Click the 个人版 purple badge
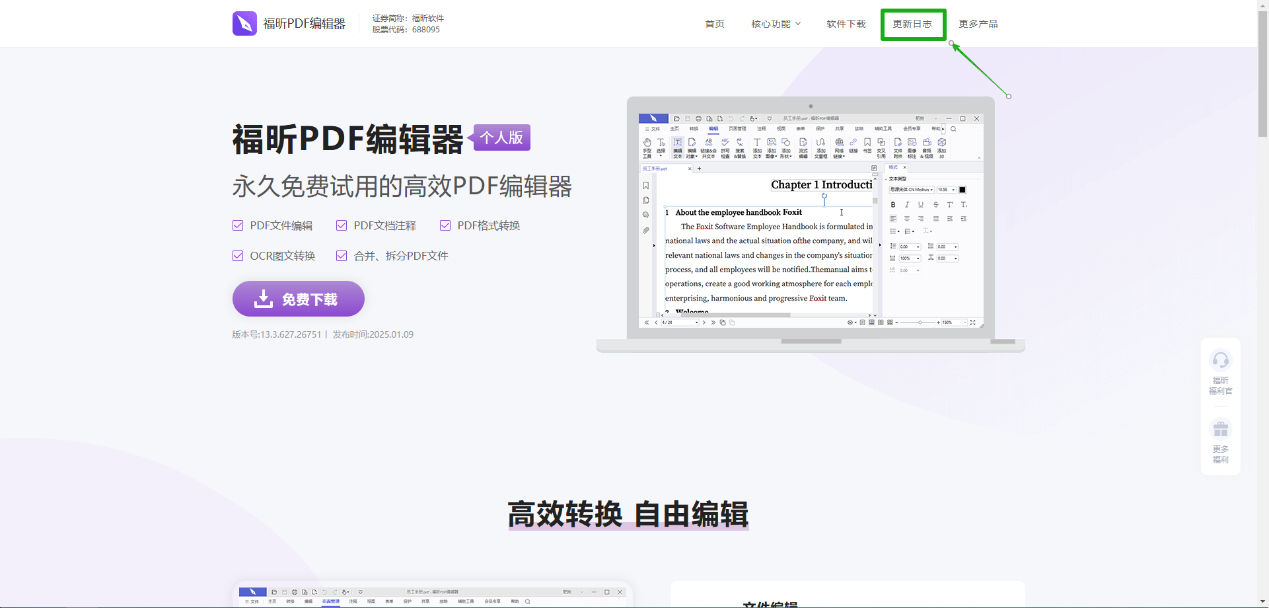1269x608 pixels. pos(501,138)
